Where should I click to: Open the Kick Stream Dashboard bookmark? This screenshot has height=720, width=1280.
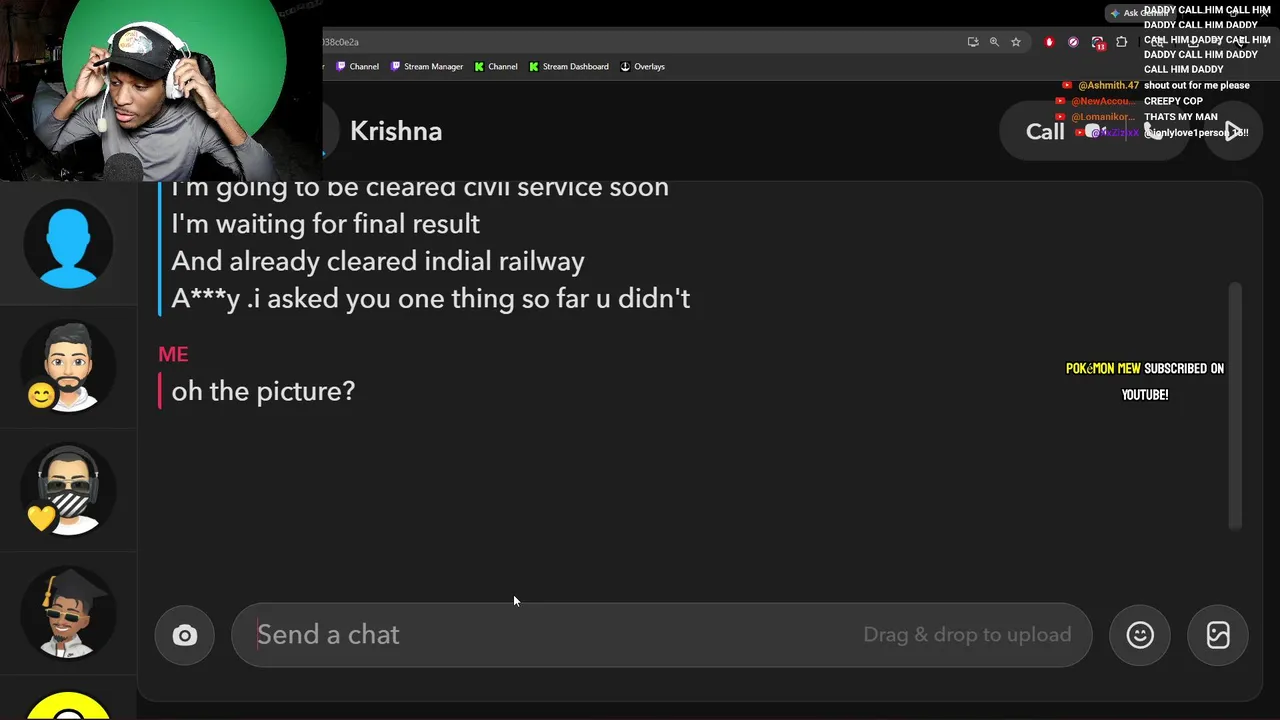(568, 67)
